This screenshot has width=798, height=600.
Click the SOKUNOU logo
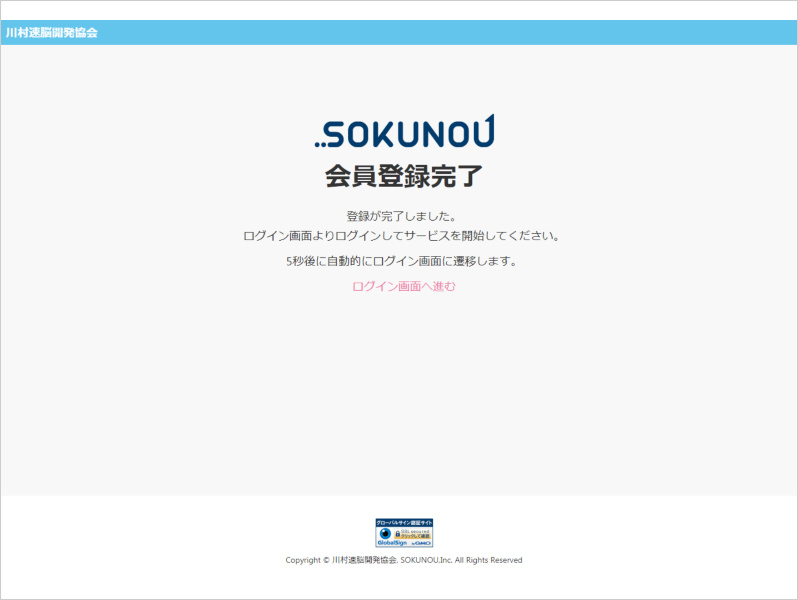[405, 131]
